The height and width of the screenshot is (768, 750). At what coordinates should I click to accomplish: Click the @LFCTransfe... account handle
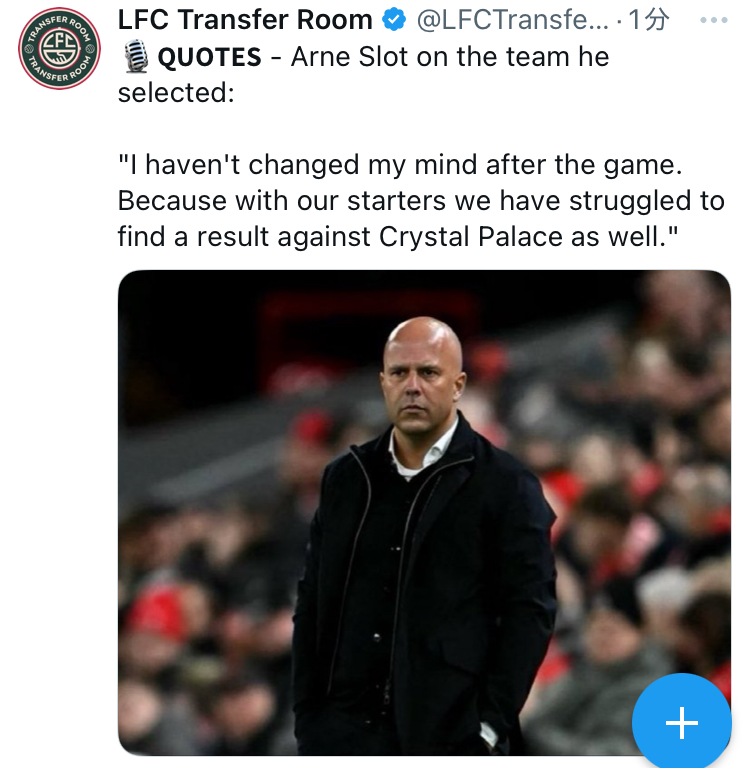pos(511,20)
